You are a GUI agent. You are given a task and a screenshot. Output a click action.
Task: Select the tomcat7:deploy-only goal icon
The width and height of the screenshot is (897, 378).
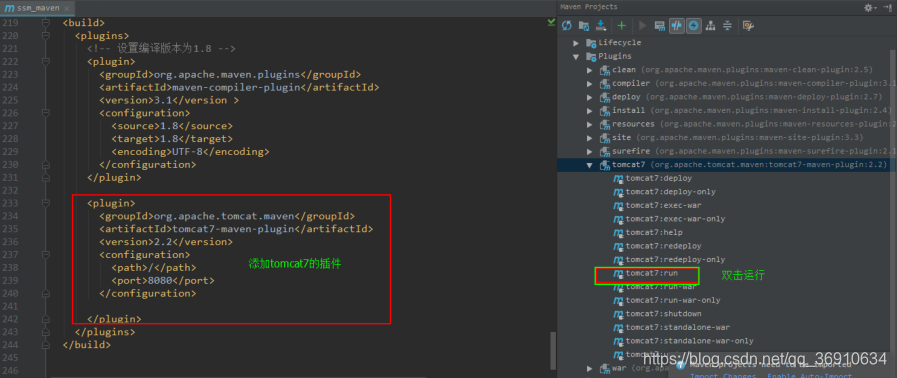(618, 192)
